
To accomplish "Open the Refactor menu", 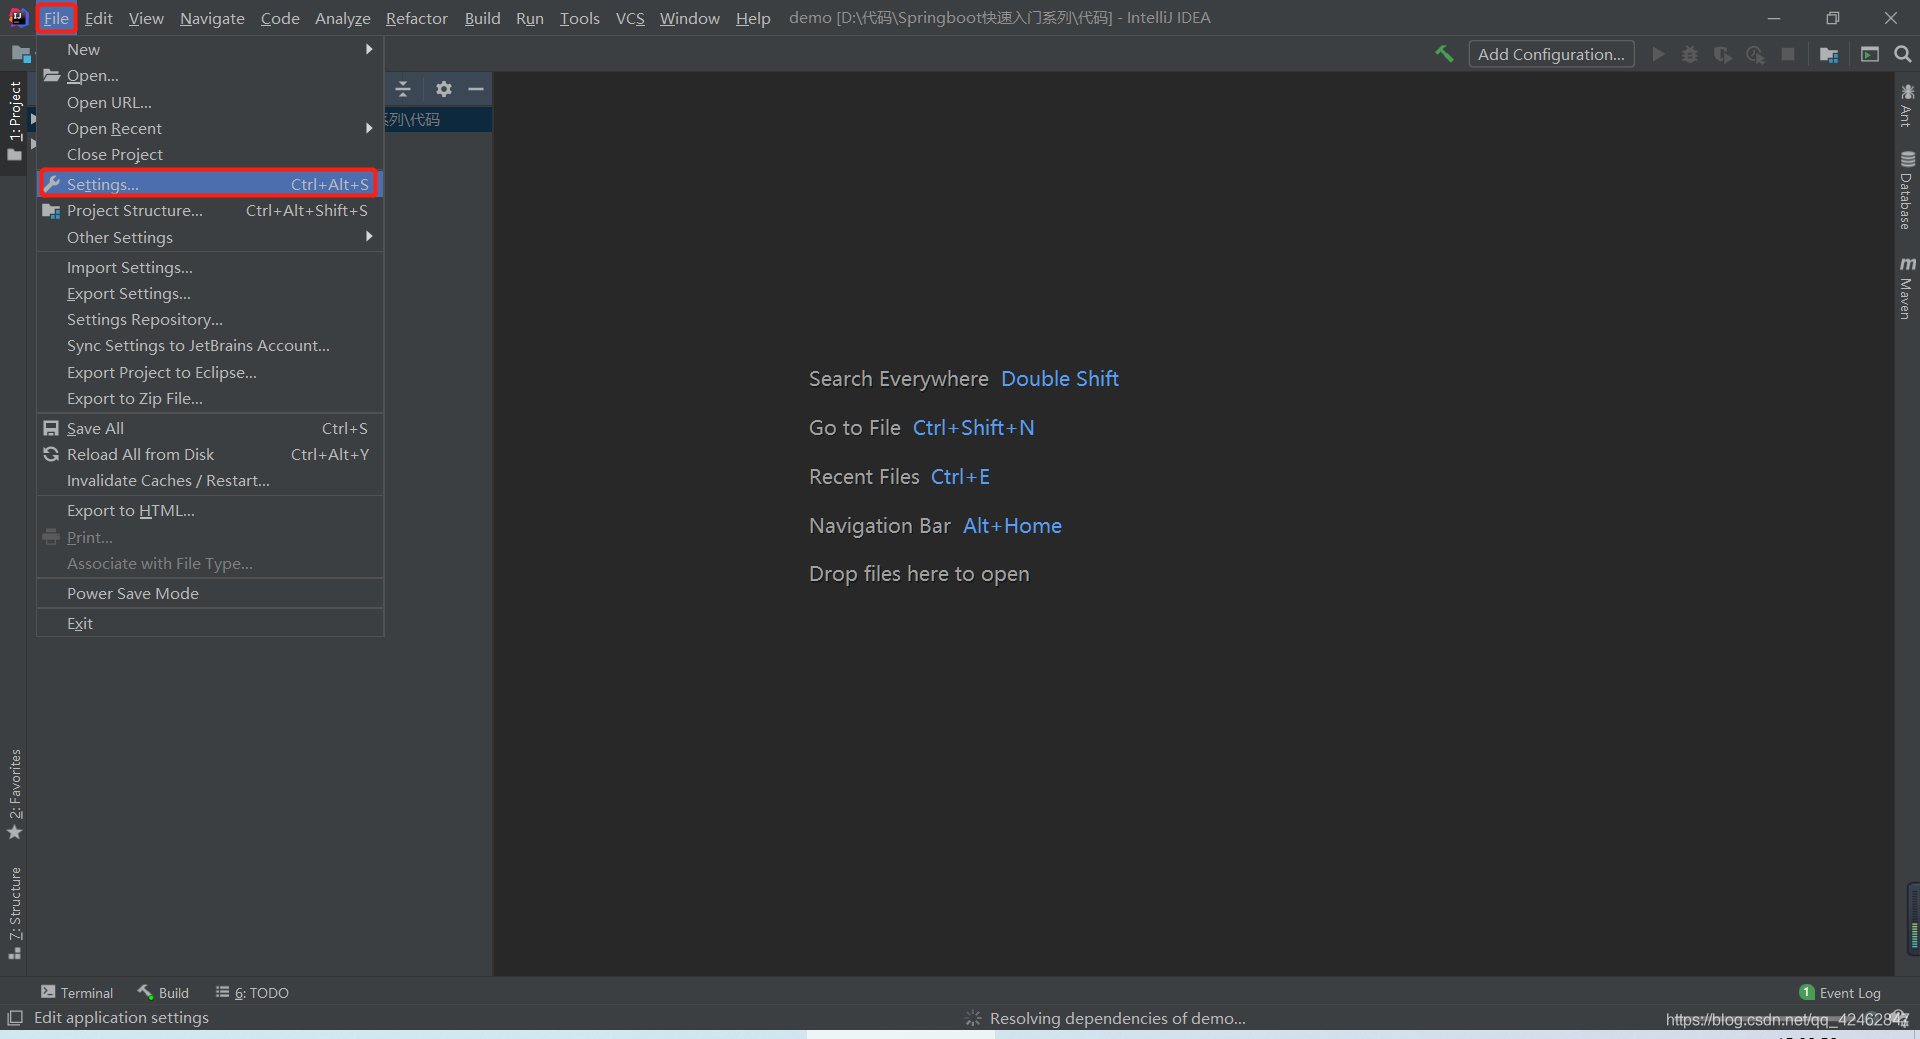I will tap(417, 18).
